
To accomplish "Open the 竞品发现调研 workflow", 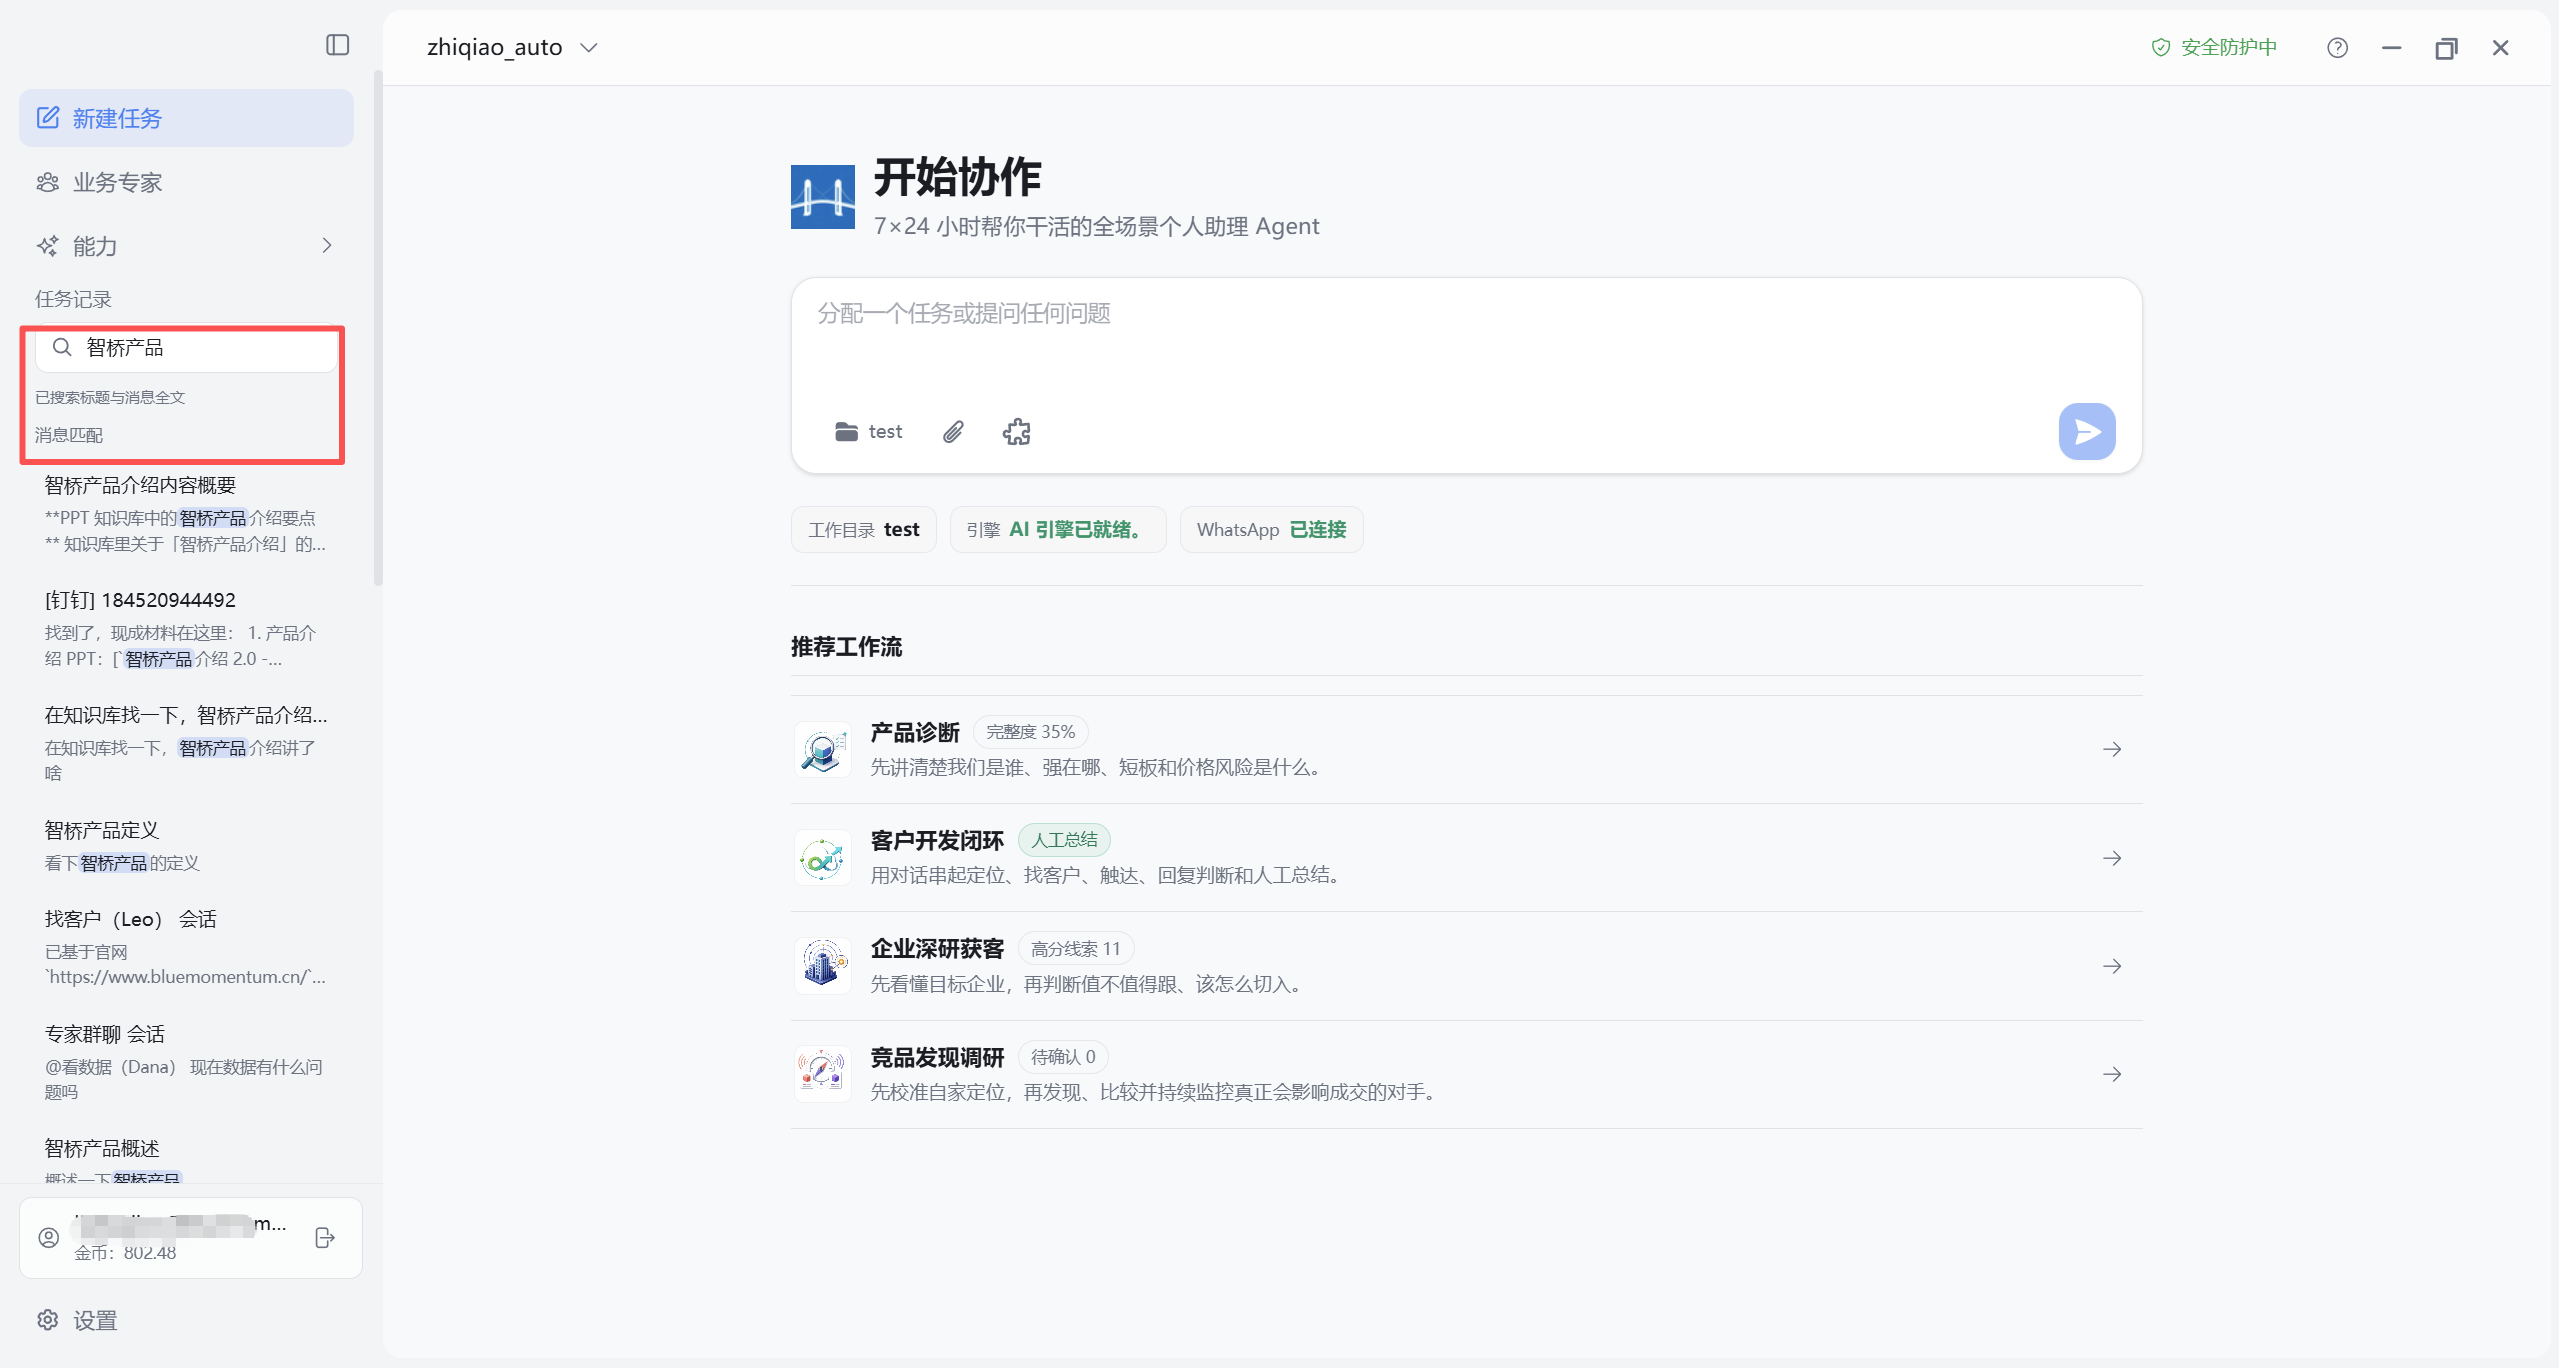I will (1466, 1074).
